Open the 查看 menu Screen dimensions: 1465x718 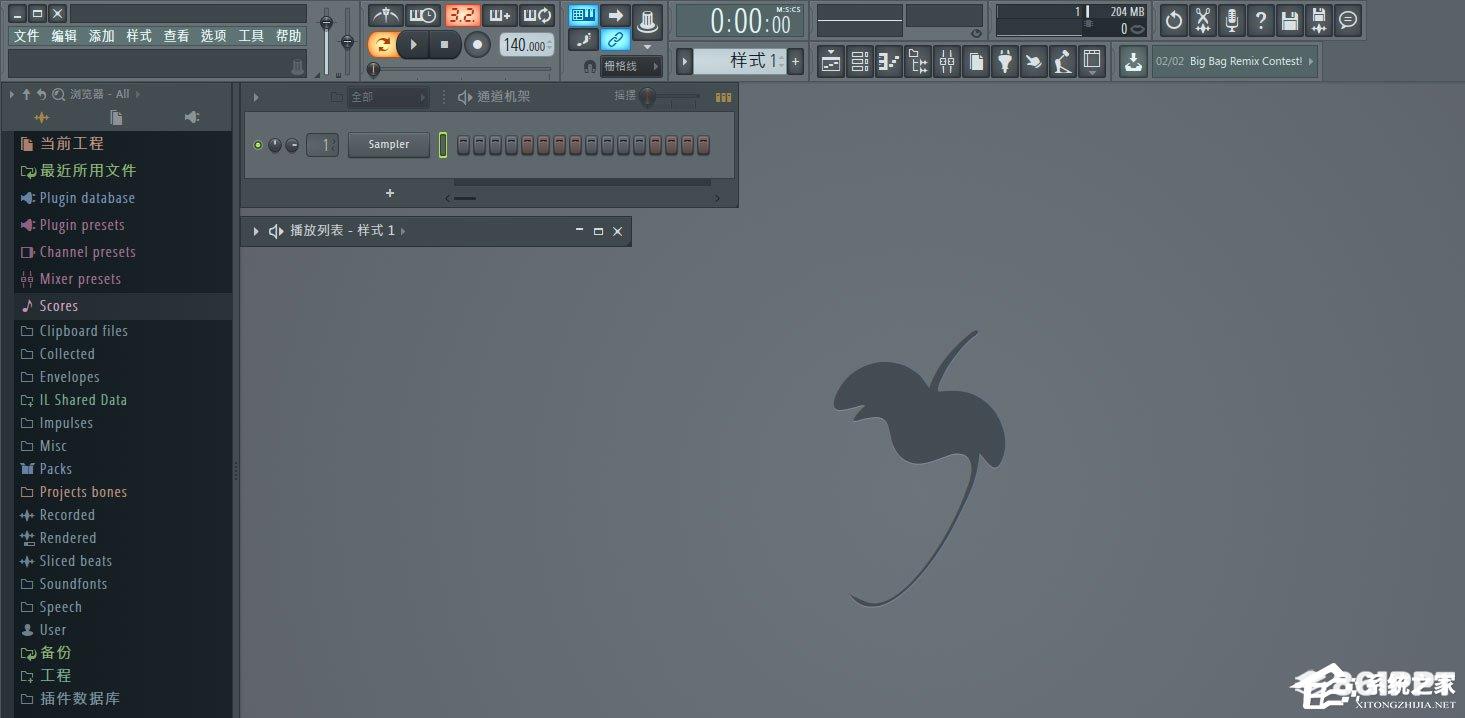coord(177,36)
